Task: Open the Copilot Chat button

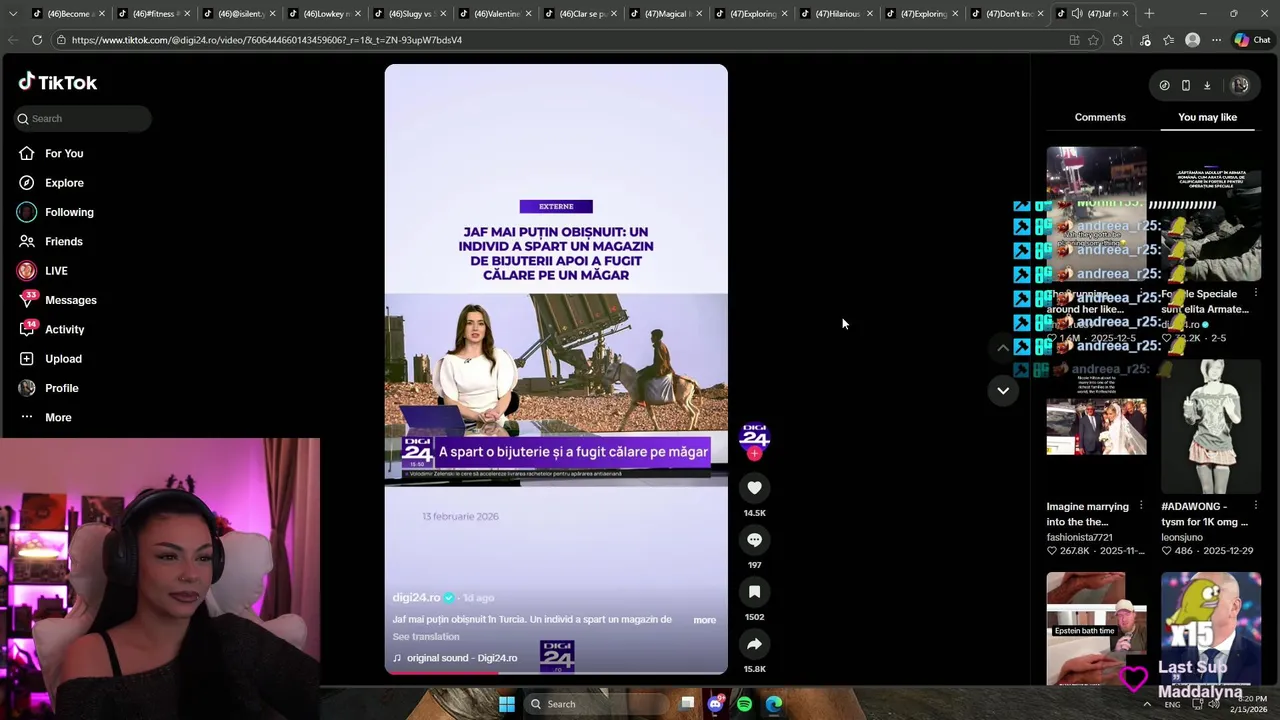Action: tap(1255, 40)
